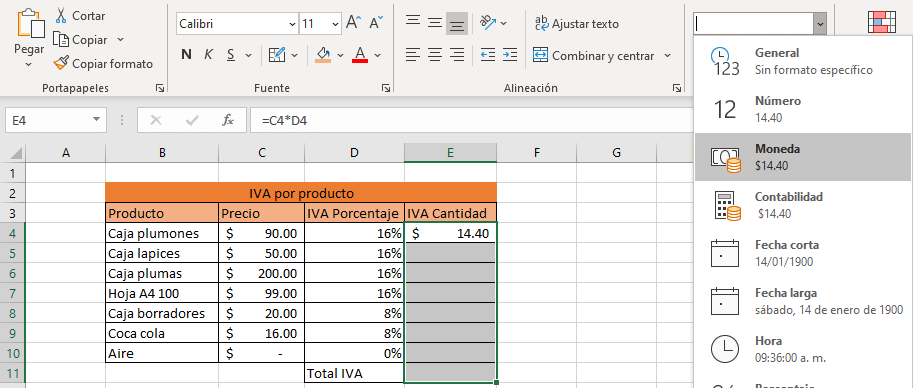Click Combinar y centrar button
The image size is (913, 388).
pyautogui.click(x=593, y=55)
